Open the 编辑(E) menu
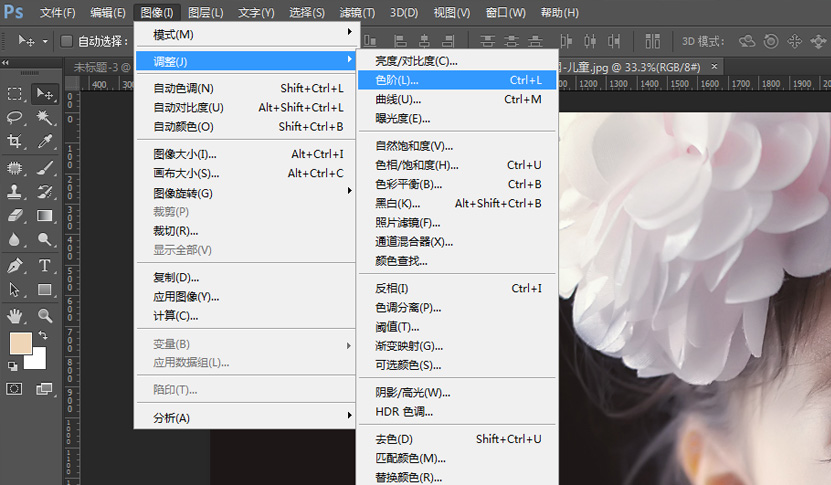The width and height of the screenshot is (831, 485). tap(108, 12)
